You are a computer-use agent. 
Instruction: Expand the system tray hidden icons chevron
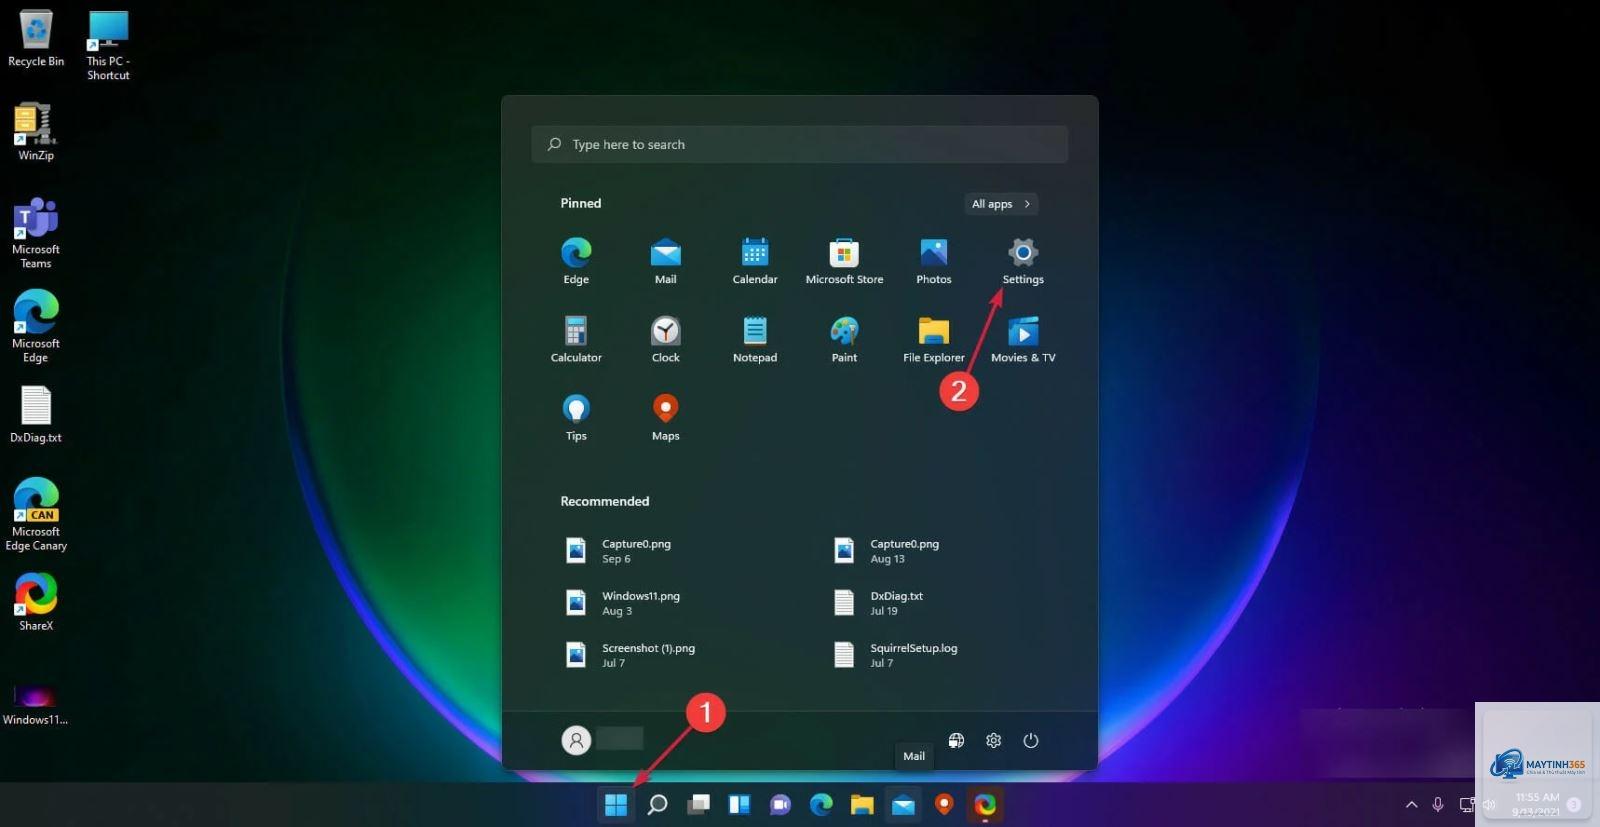pos(1411,804)
